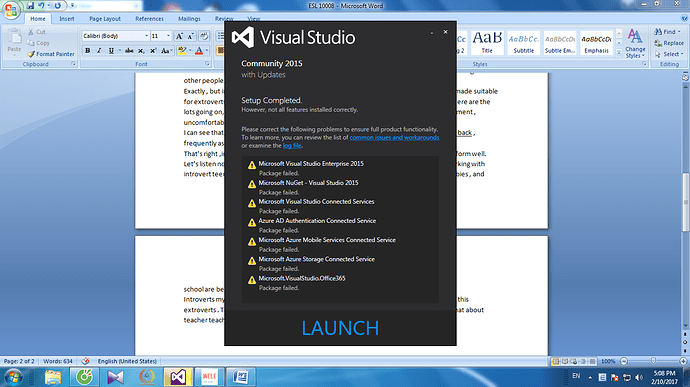Open the Replace dialog

click(x=669, y=43)
